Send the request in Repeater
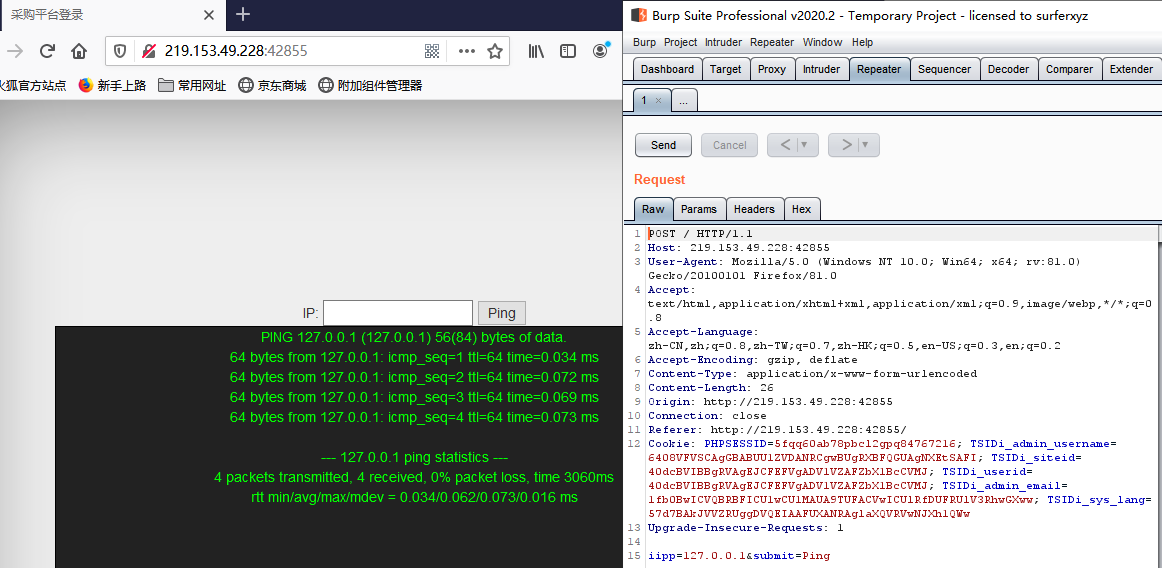The image size is (1162, 568). (x=663, y=145)
